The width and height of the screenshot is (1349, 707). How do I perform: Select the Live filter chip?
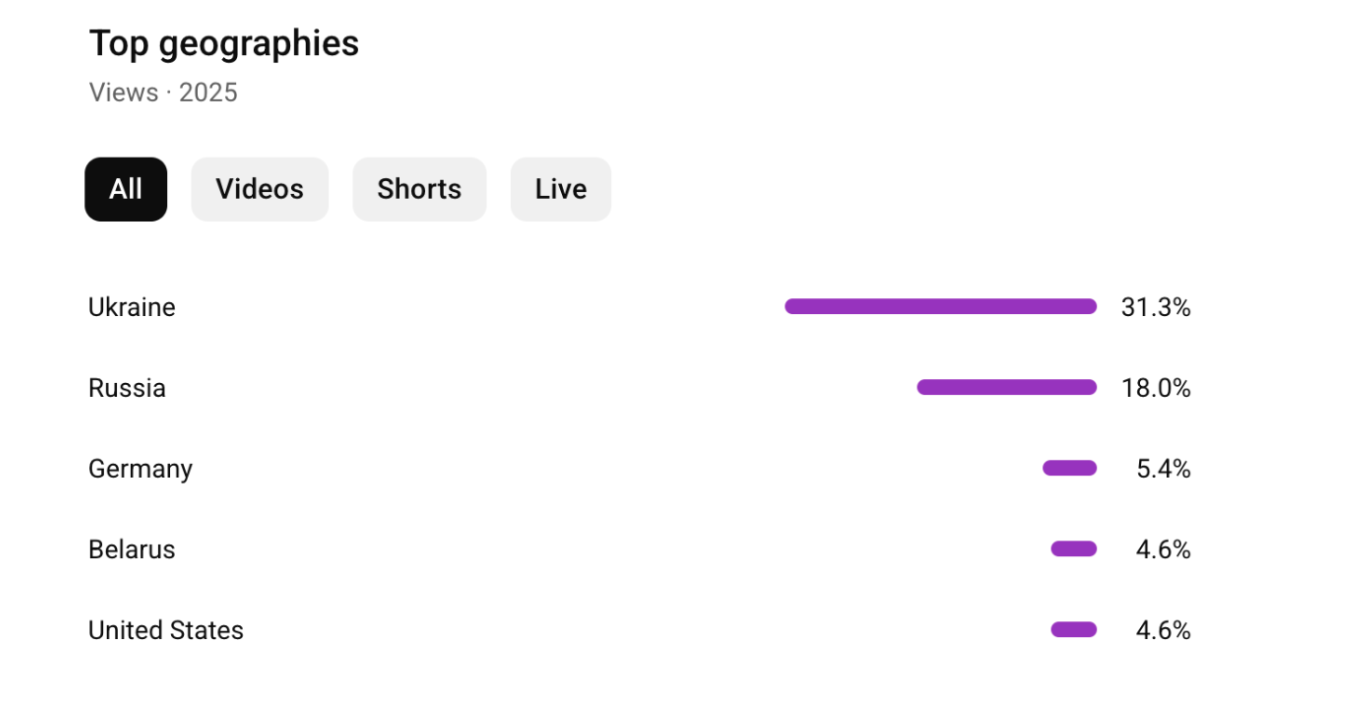(560, 189)
